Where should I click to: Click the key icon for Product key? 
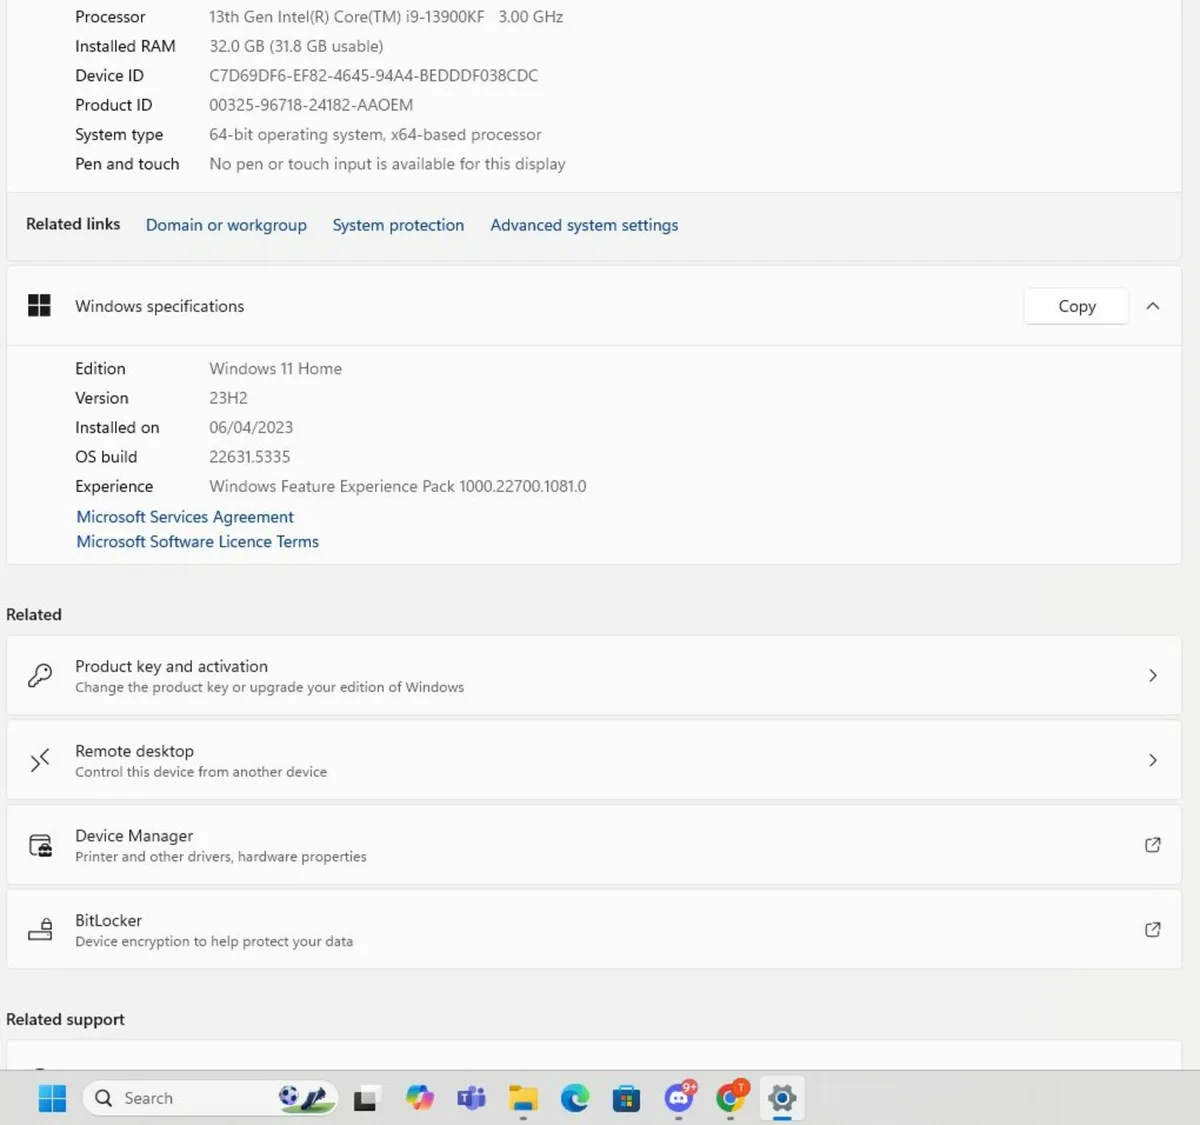click(x=40, y=675)
